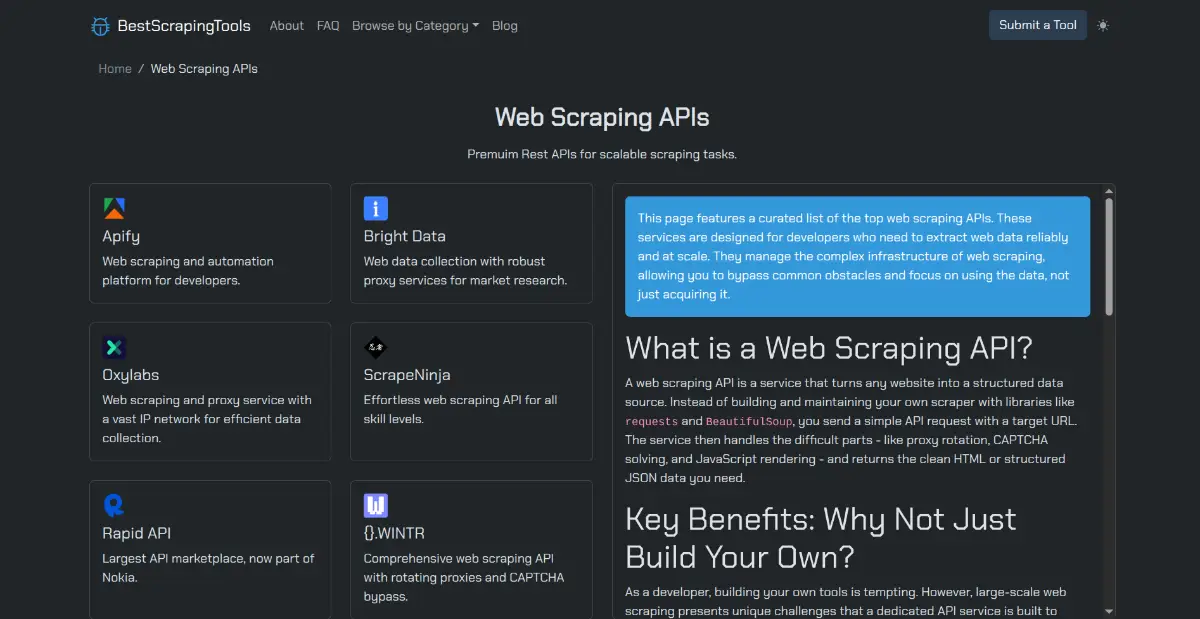The image size is (1200, 619).
Task: Open the Bright Data tool card
Action: click(471, 243)
